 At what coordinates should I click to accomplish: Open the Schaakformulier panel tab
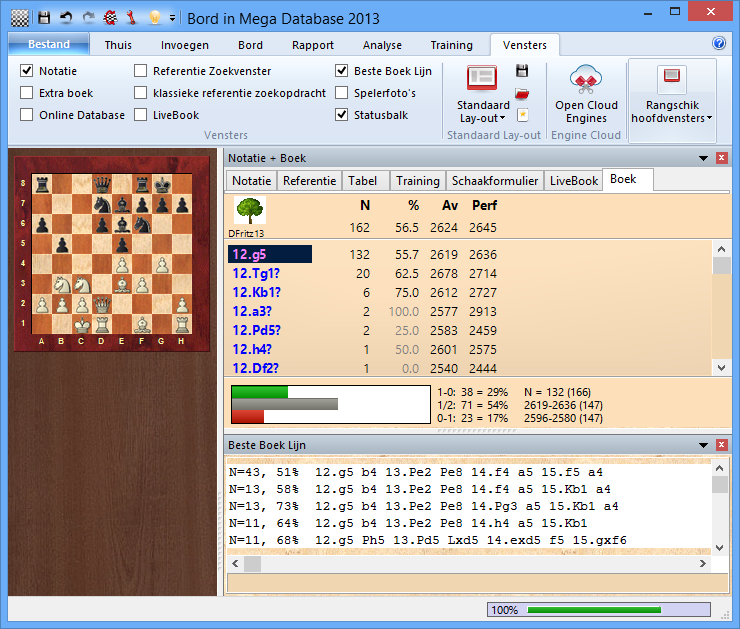pyautogui.click(x=495, y=181)
